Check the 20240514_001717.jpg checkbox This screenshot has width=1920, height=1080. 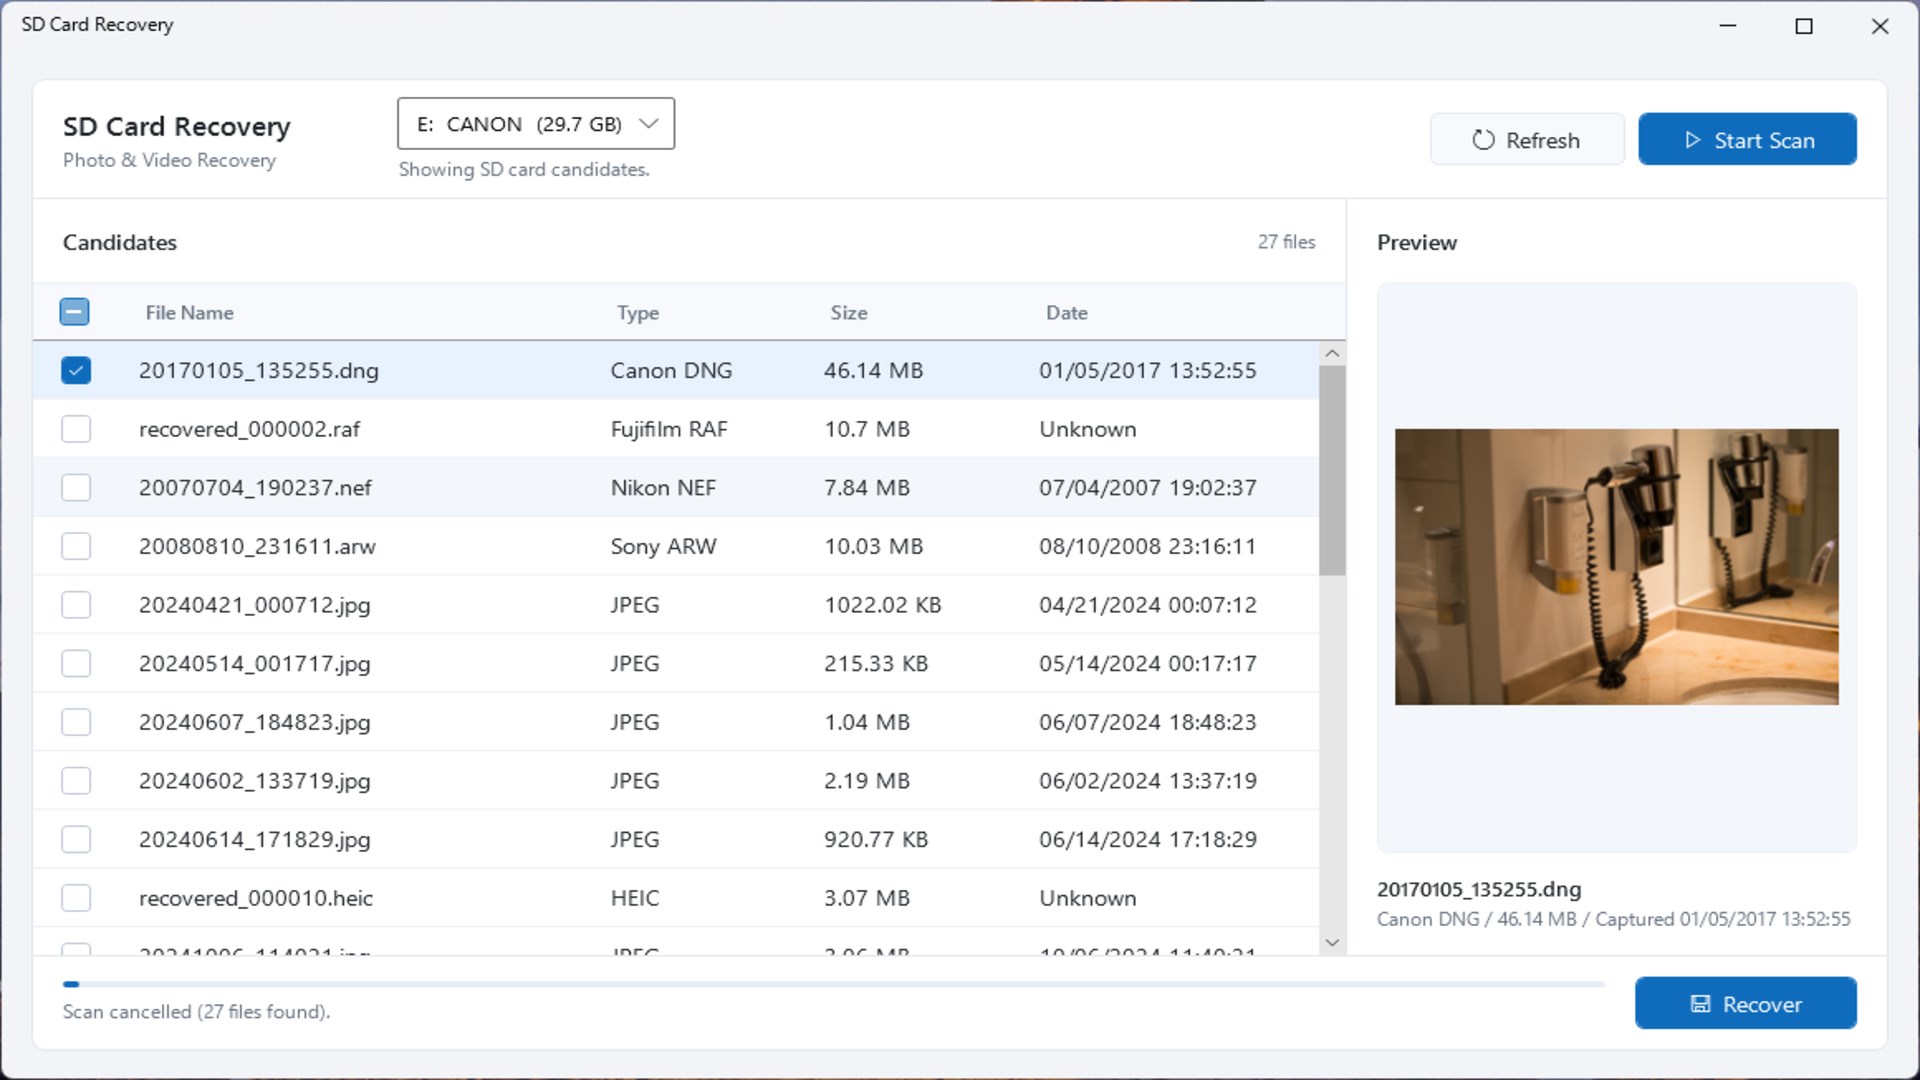pyautogui.click(x=76, y=663)
